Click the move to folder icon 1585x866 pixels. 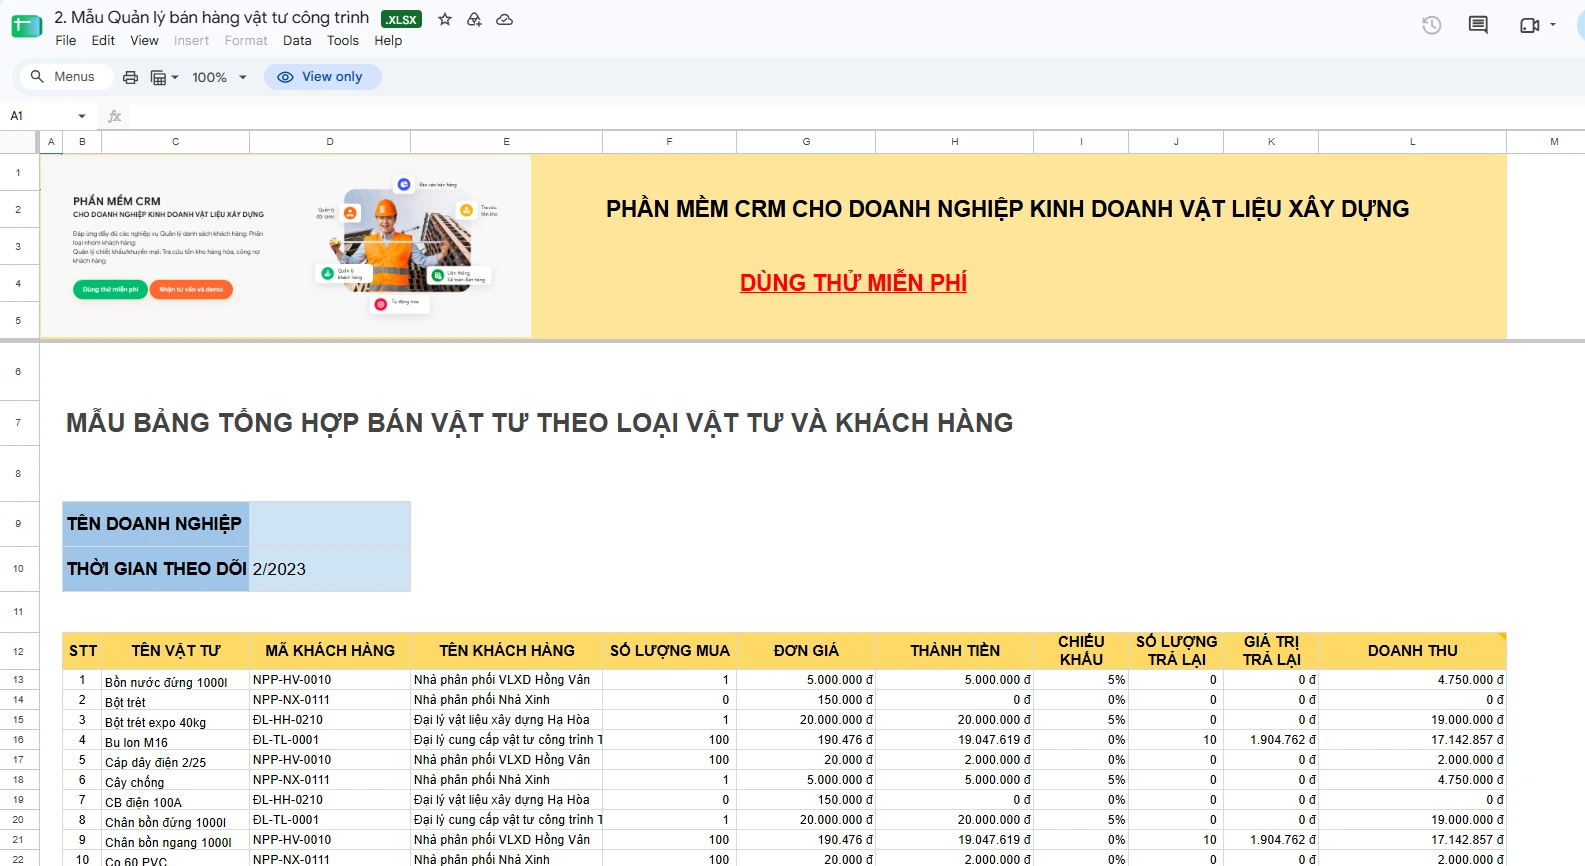tap(474, 19)
